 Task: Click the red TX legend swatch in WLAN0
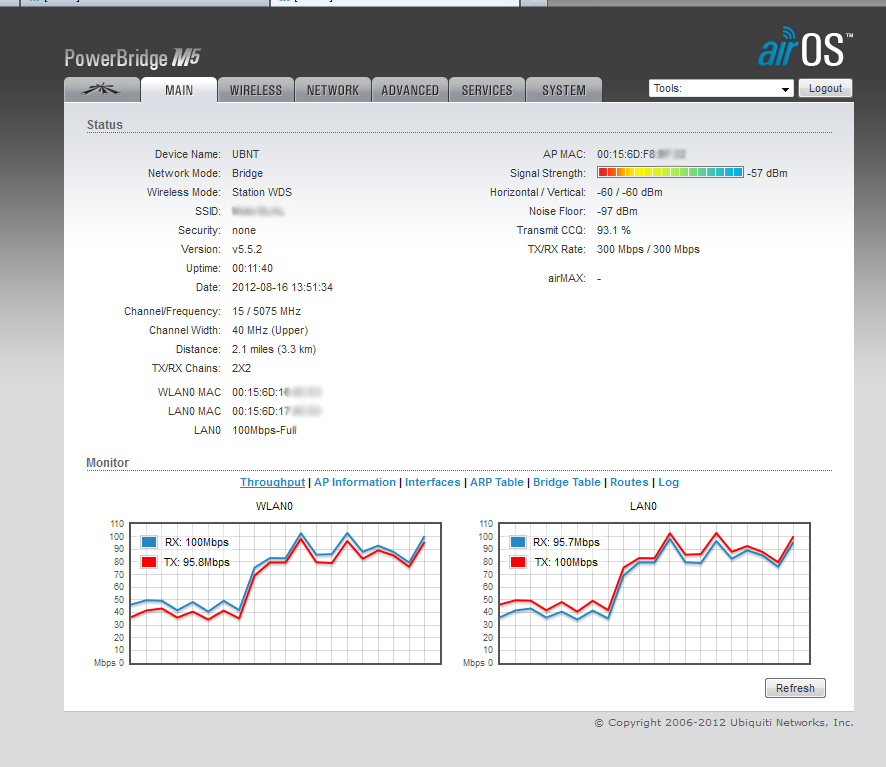point(149,562)
